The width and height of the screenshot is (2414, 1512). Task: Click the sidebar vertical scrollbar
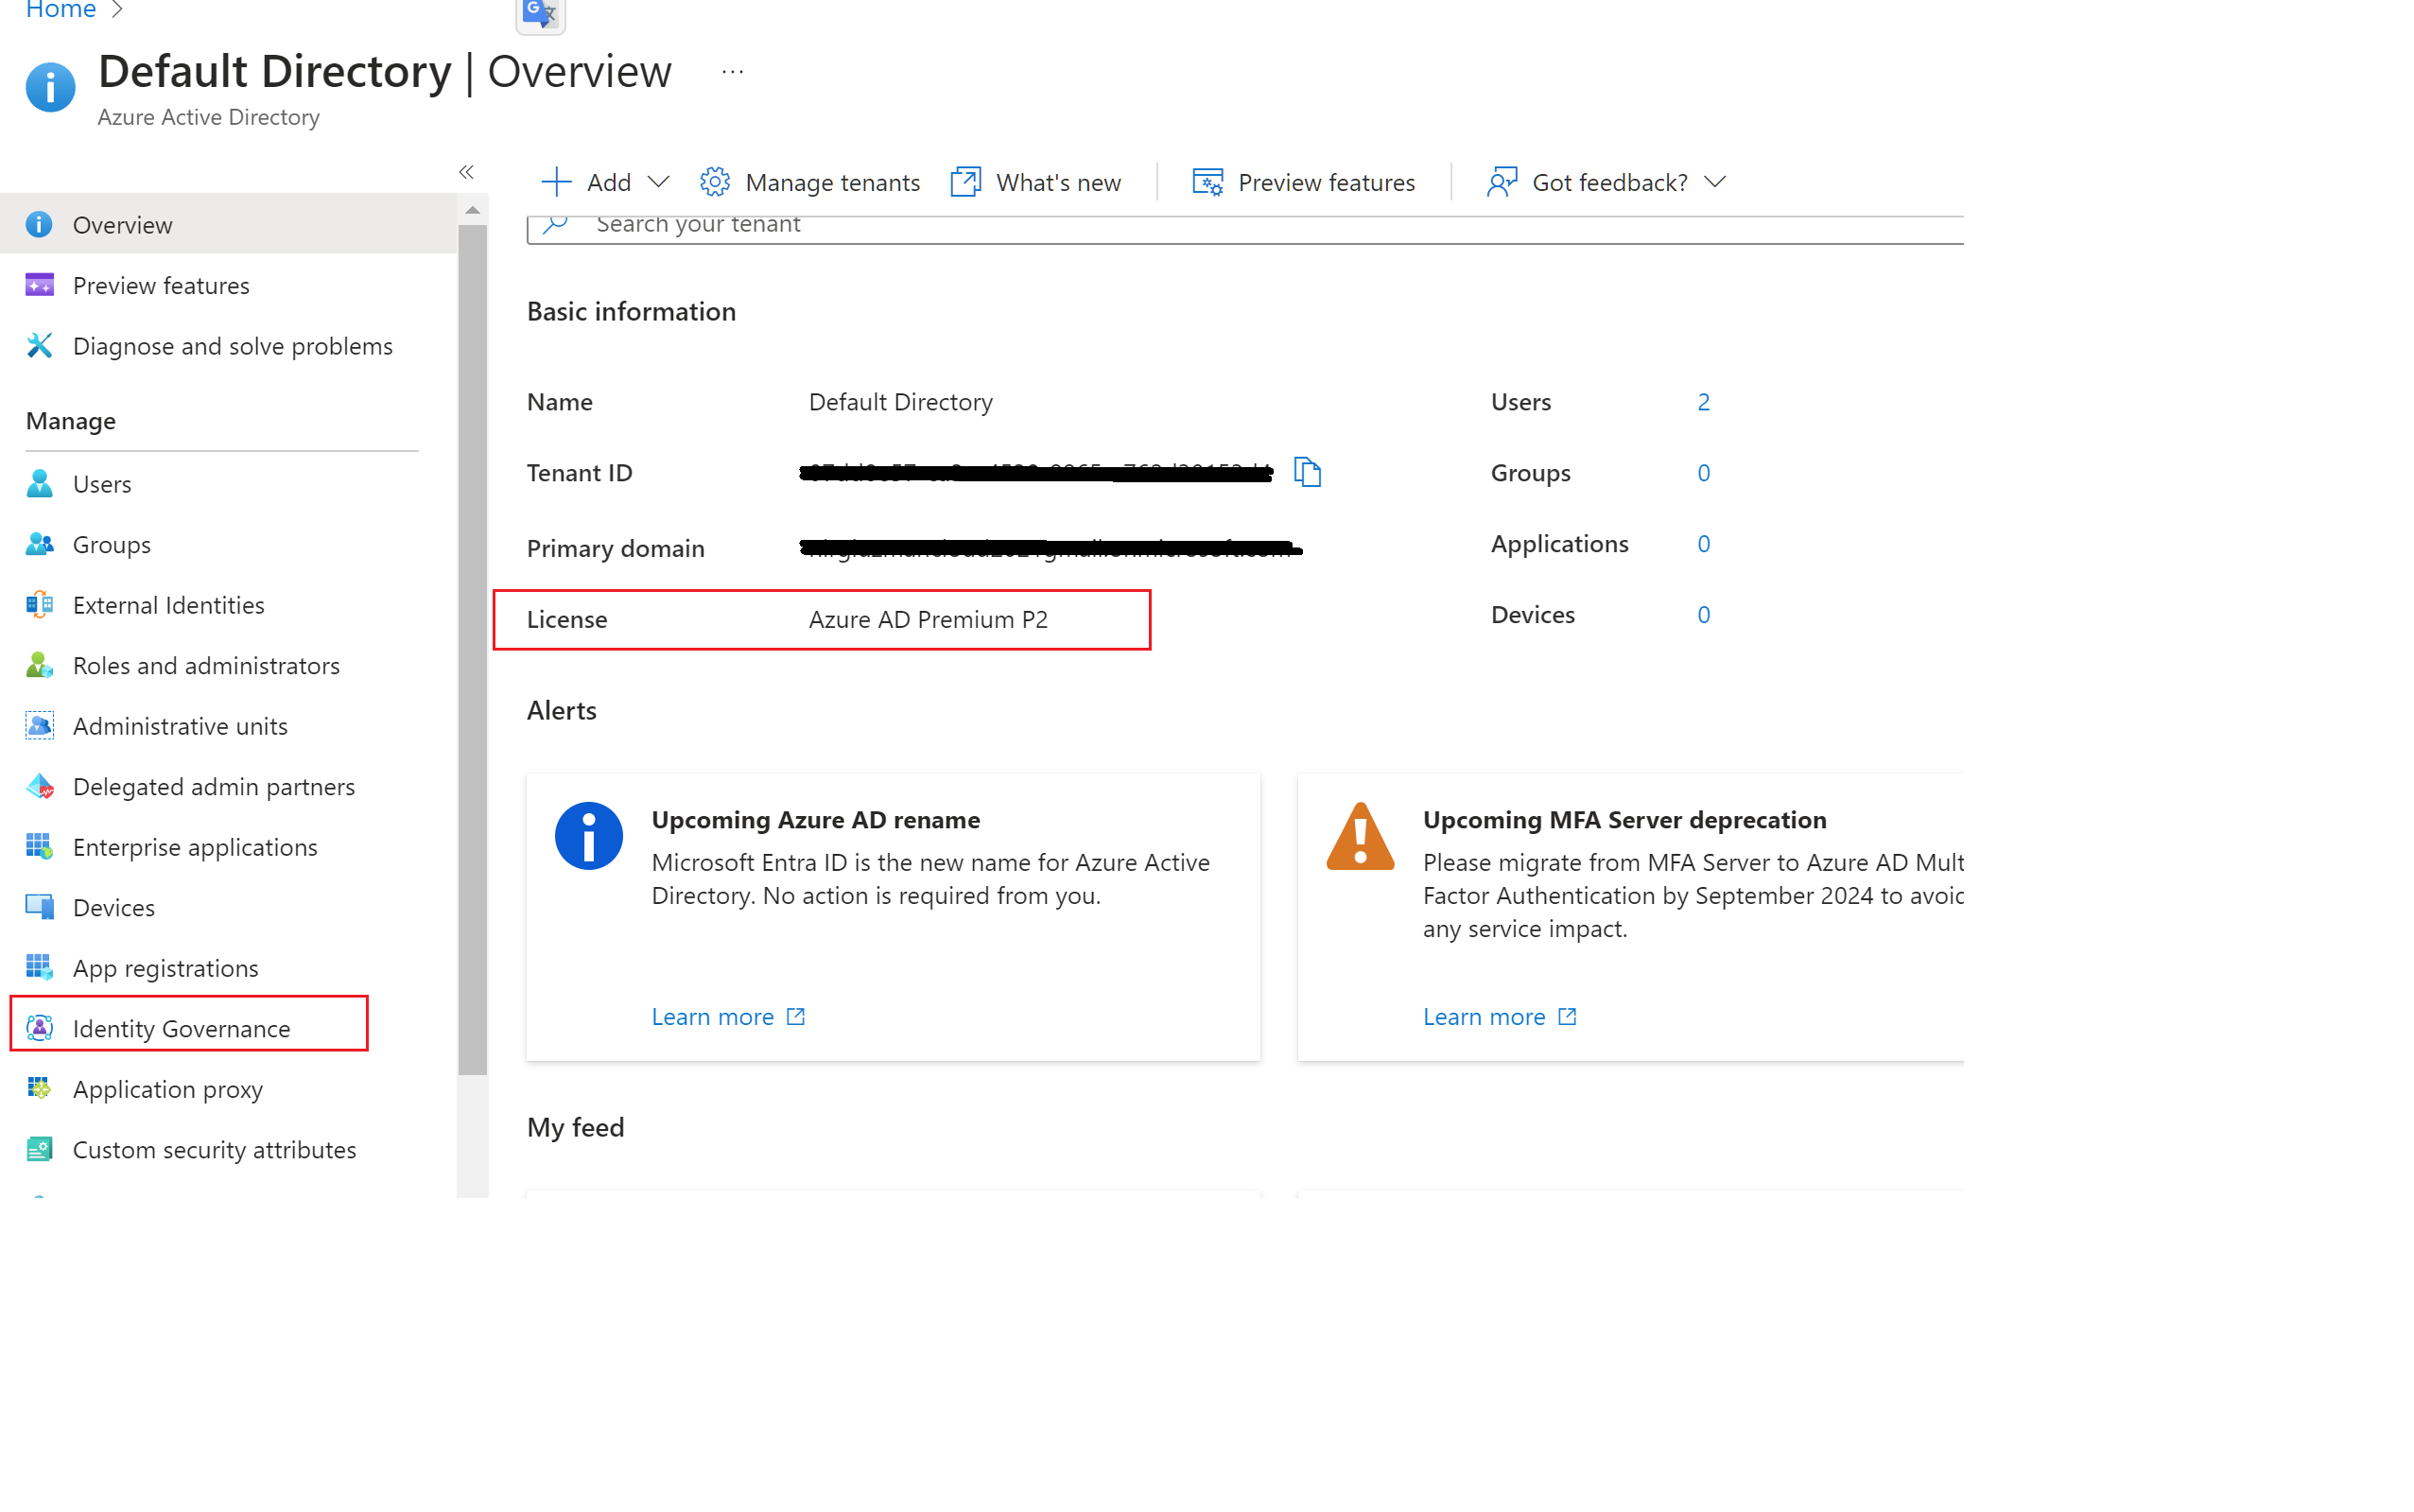point(472,650)
